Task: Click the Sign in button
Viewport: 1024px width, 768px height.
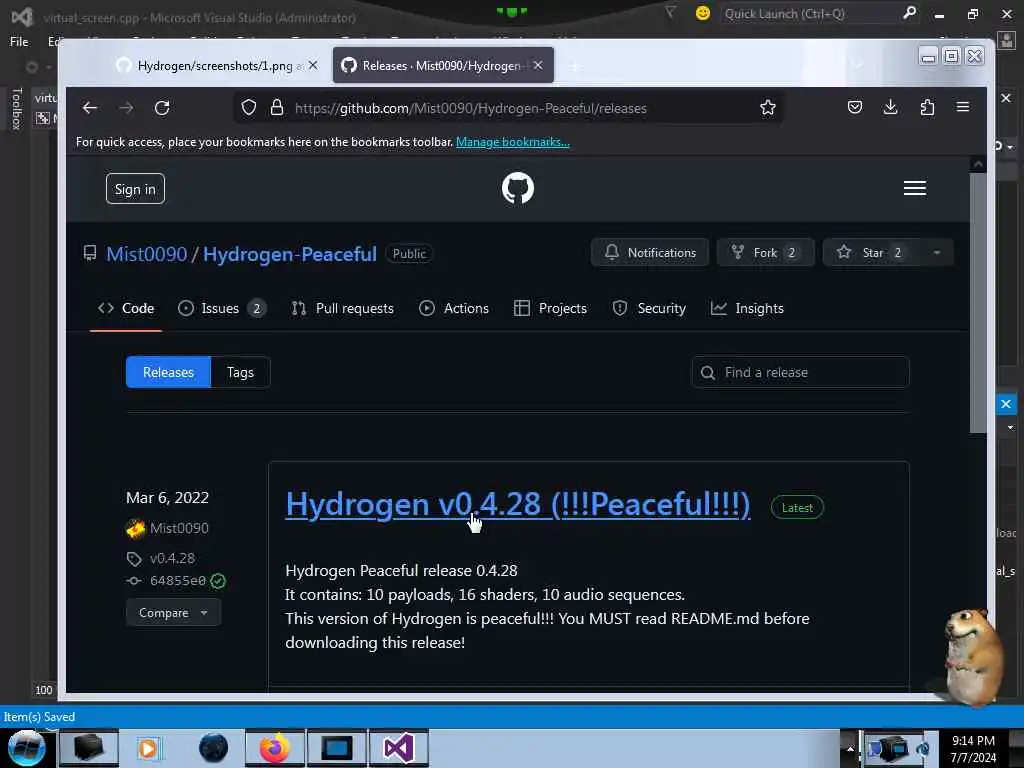Action: (x=135, y=189)
